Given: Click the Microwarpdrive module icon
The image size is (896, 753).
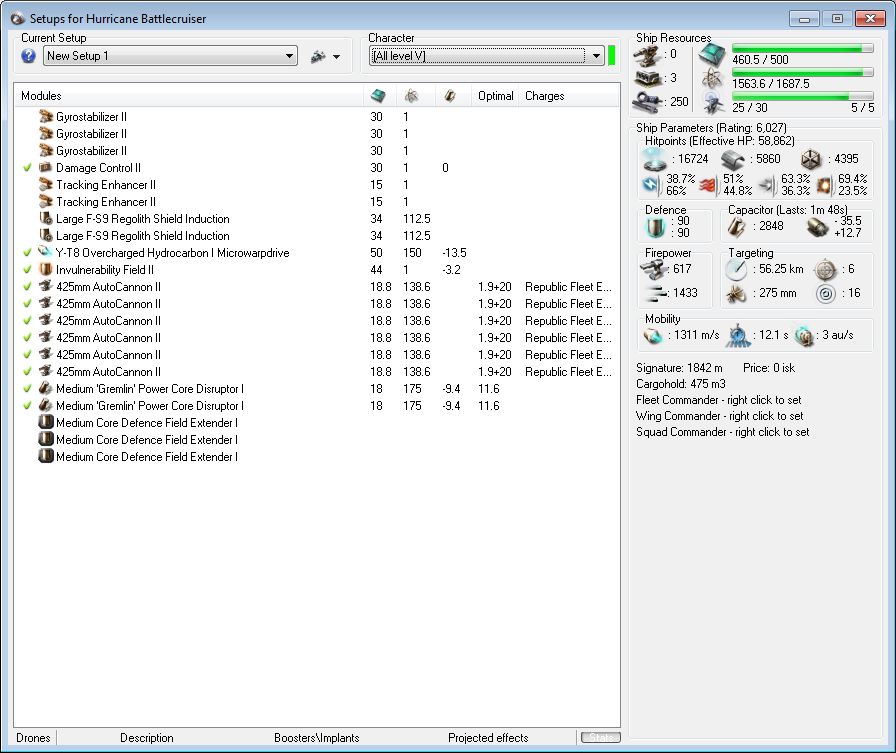Looking at the screenshot, I should [x=46, y=252].
